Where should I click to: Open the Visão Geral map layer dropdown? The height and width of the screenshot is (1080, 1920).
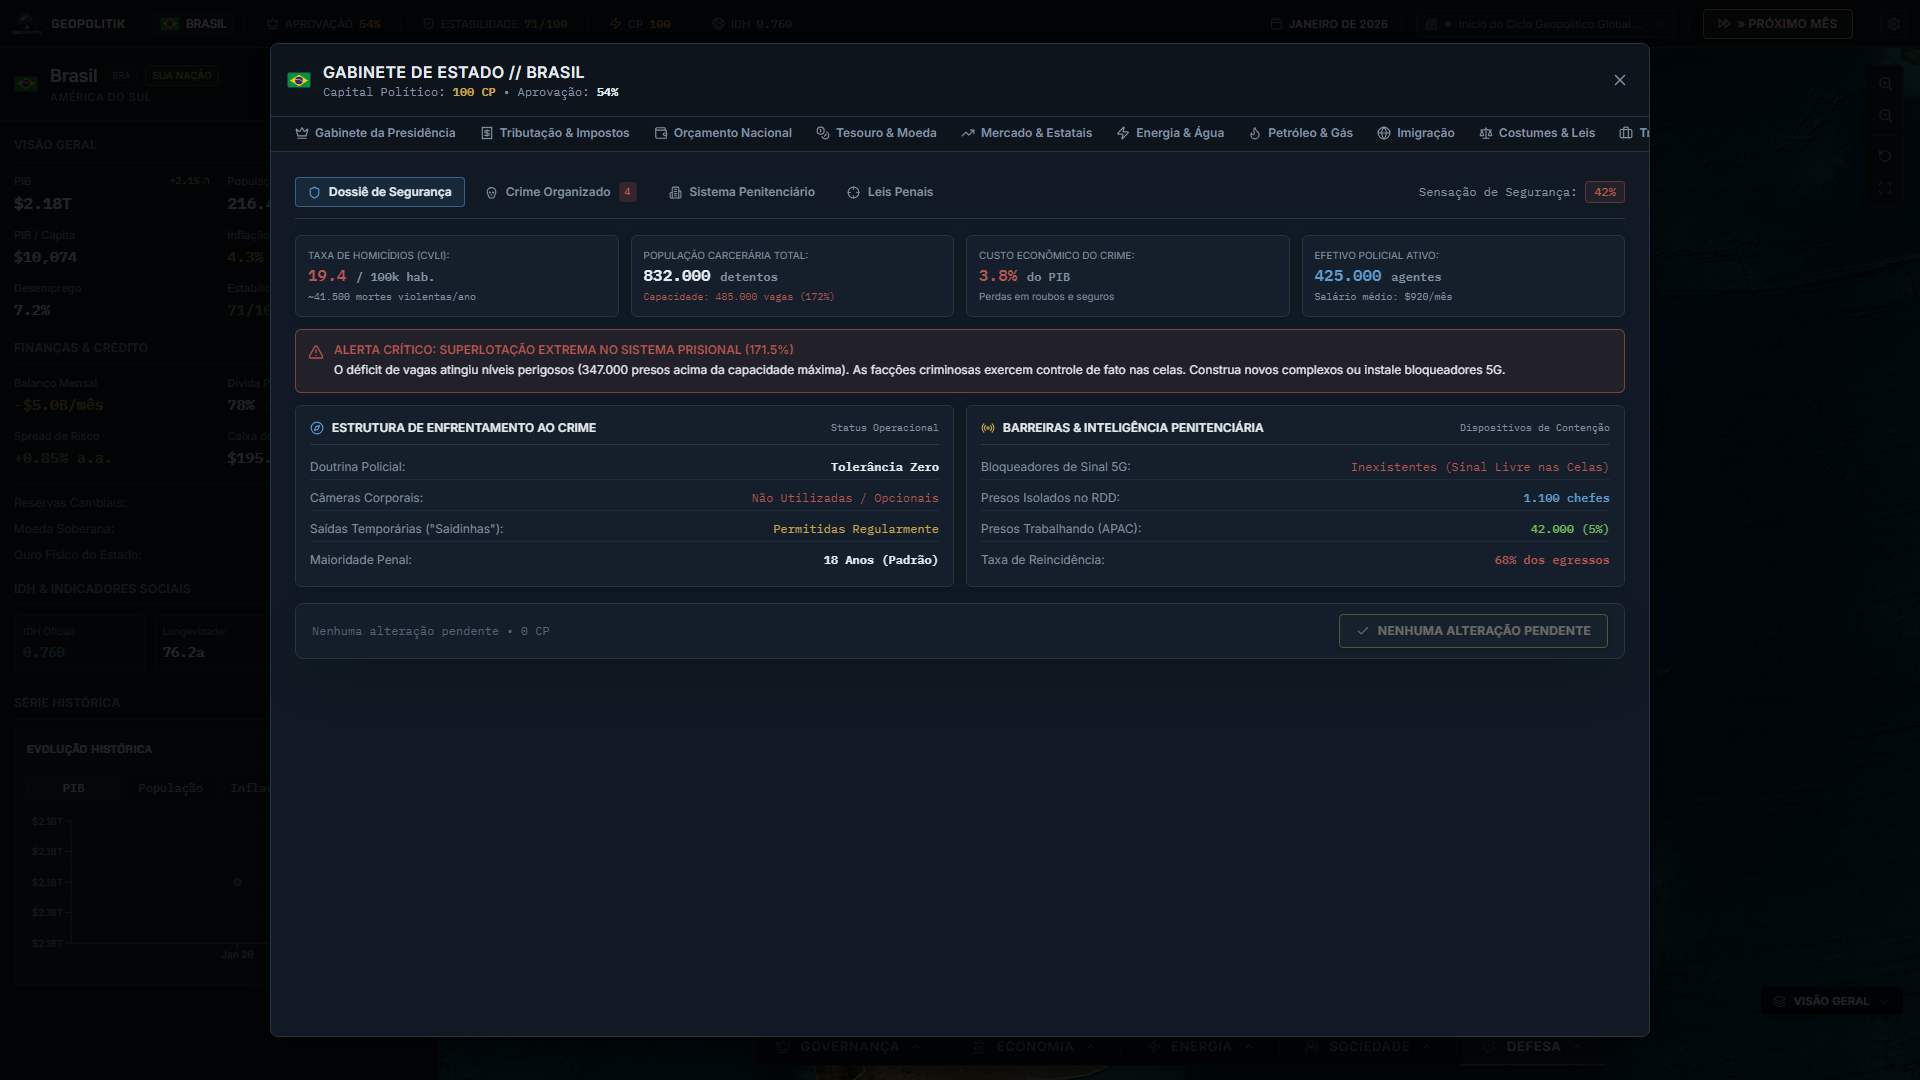(x=1831, y=1001)
